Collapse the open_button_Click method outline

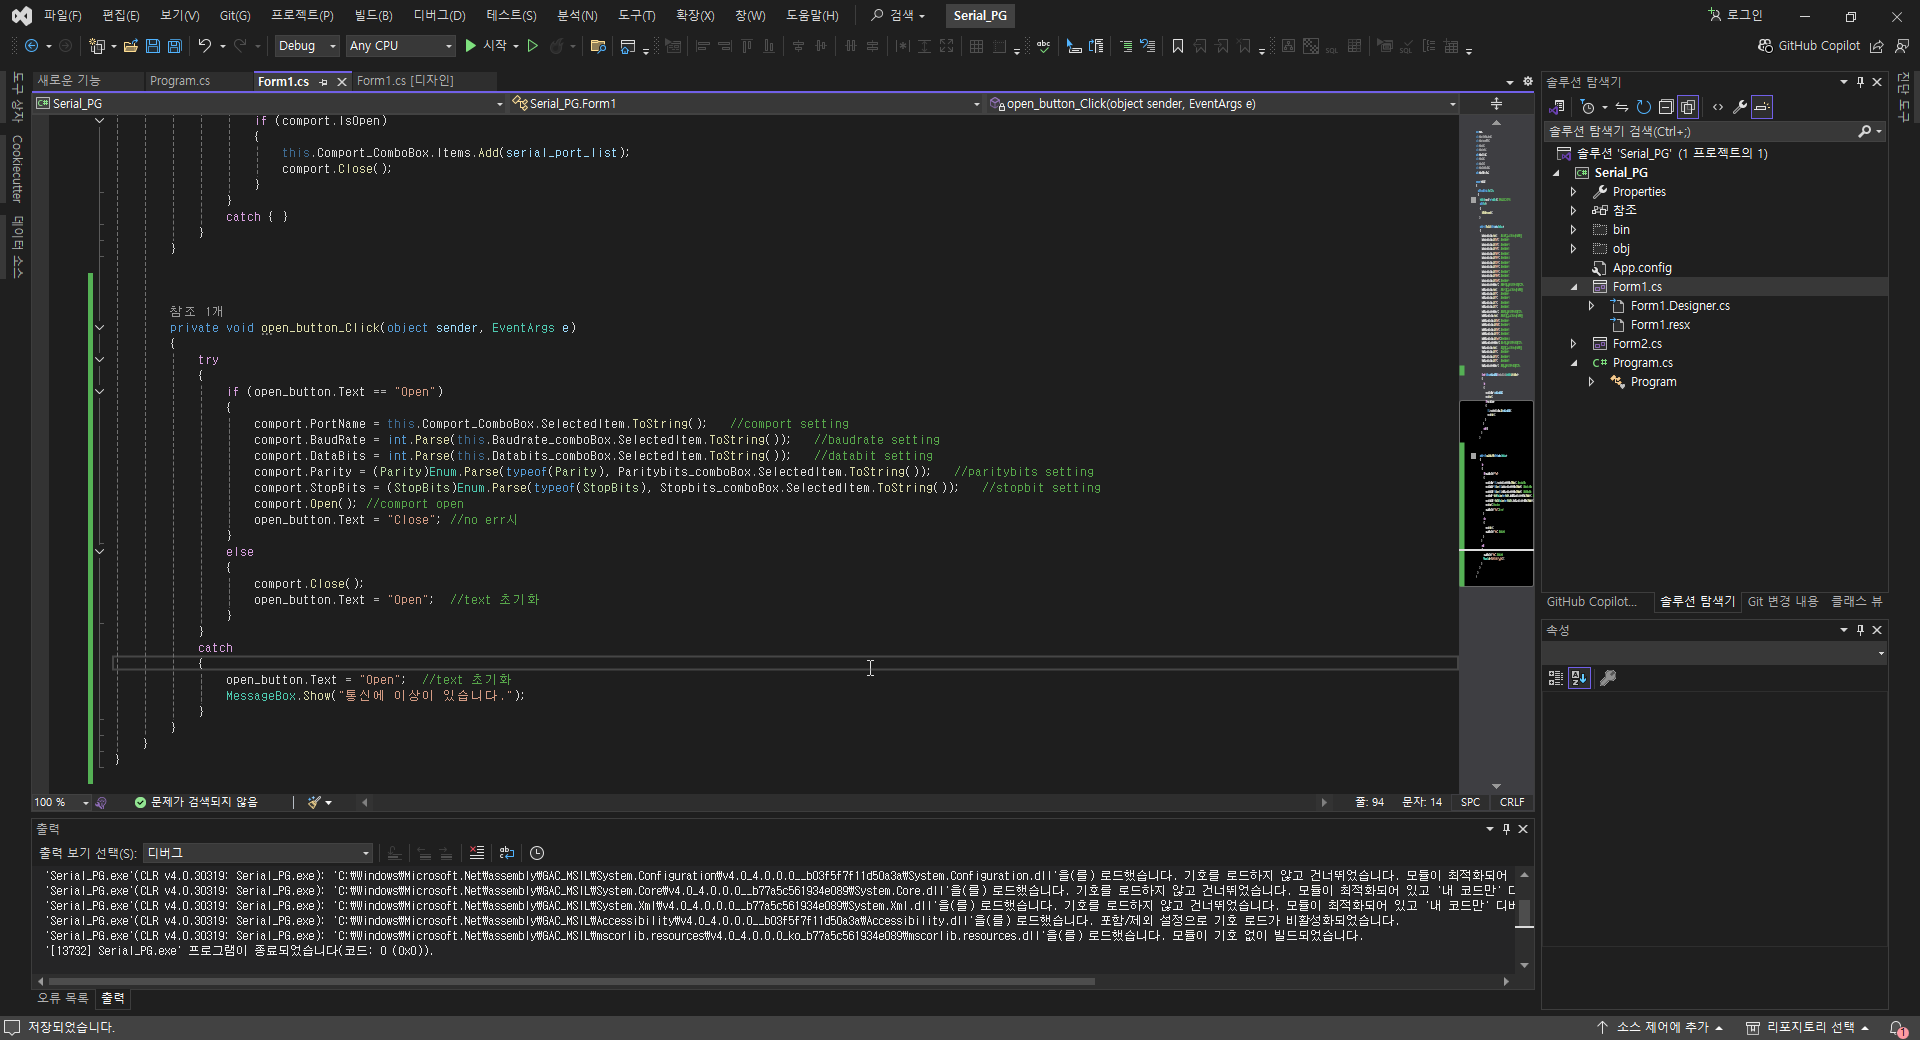coord(99,328)
